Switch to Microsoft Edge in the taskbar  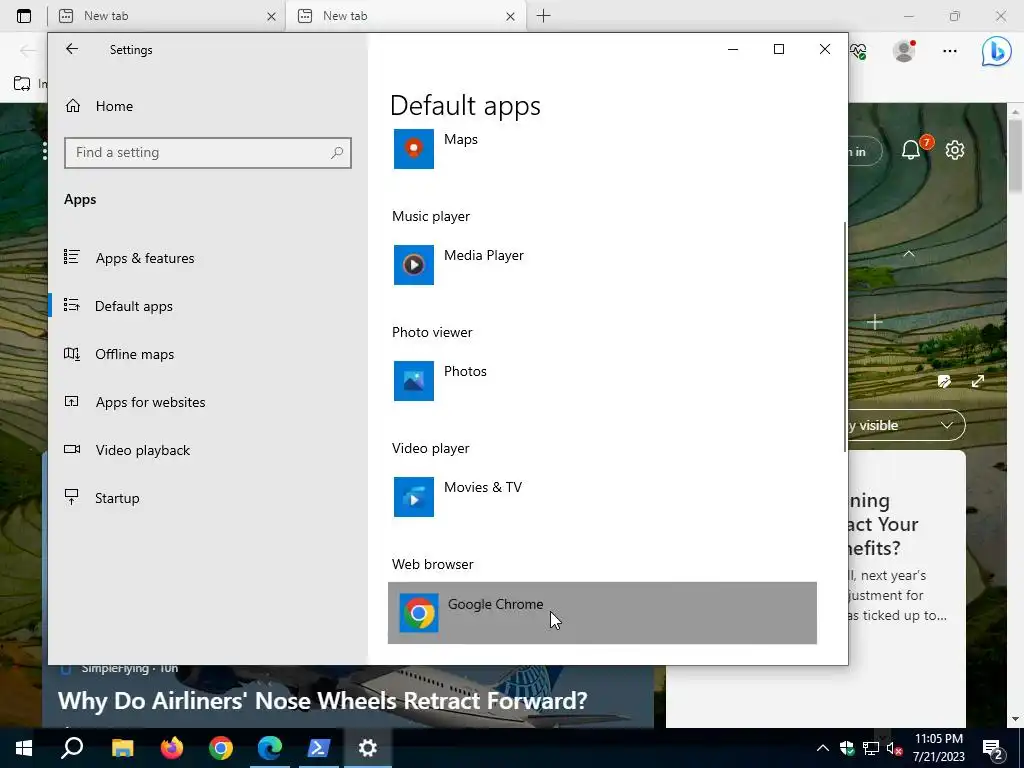pos(270,748)
